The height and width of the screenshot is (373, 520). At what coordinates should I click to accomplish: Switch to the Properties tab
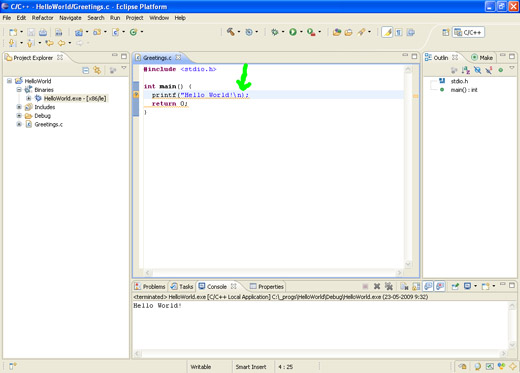pos(267,286)
